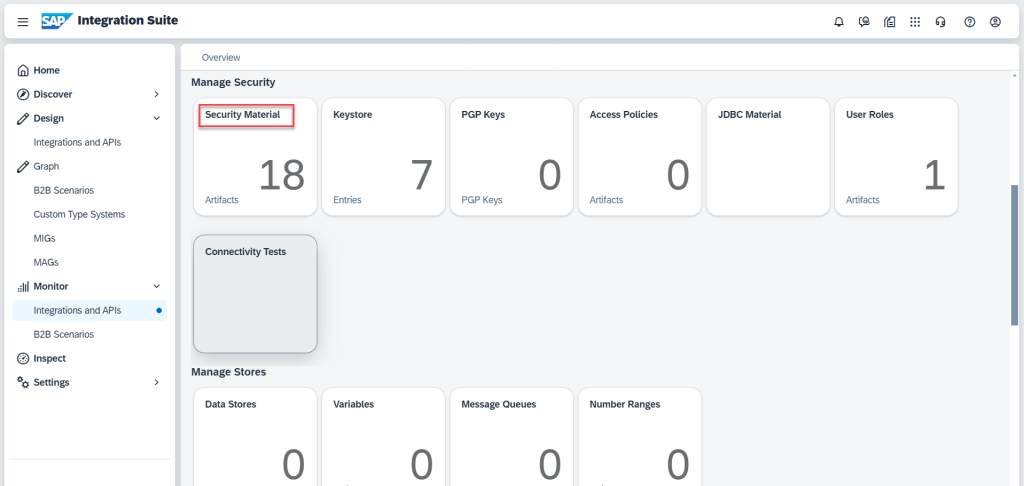Open the feedback chat icon
The width and height of the screenshot is (1024, 486).
pyautogui.click(x=864, y=21)
